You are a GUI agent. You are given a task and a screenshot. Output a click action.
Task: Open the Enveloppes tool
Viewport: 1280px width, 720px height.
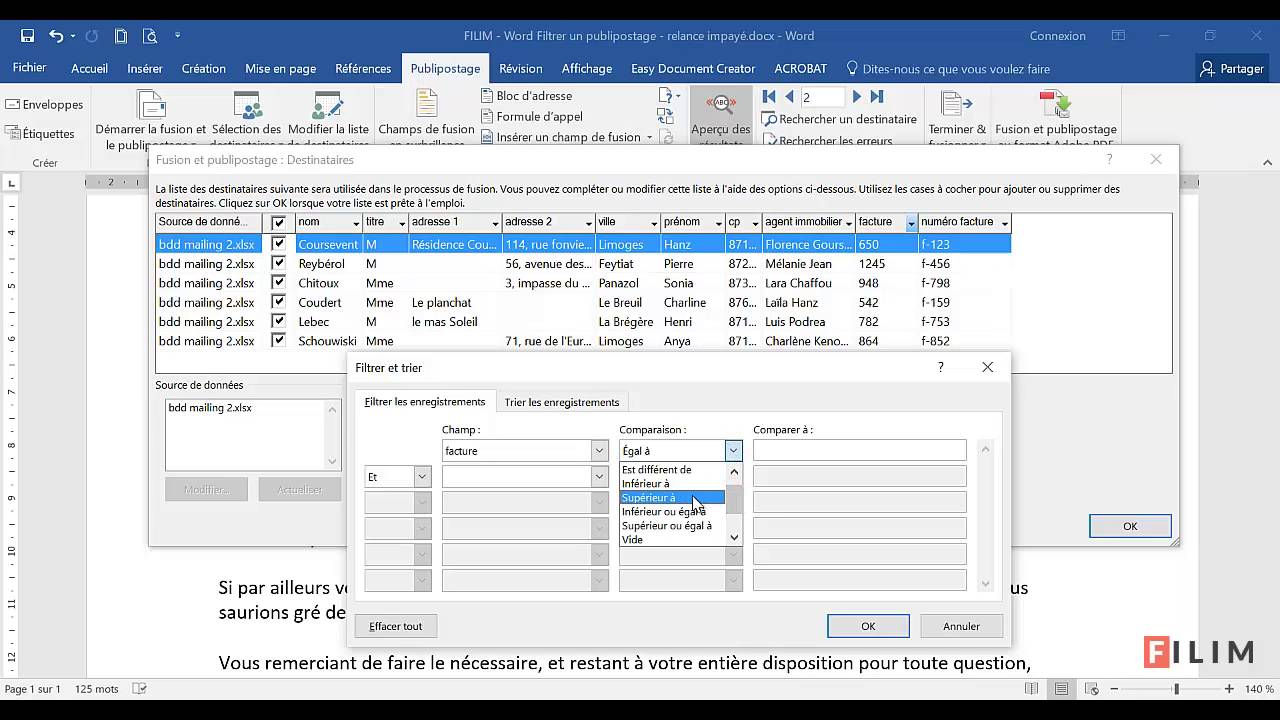pos(44,104)
